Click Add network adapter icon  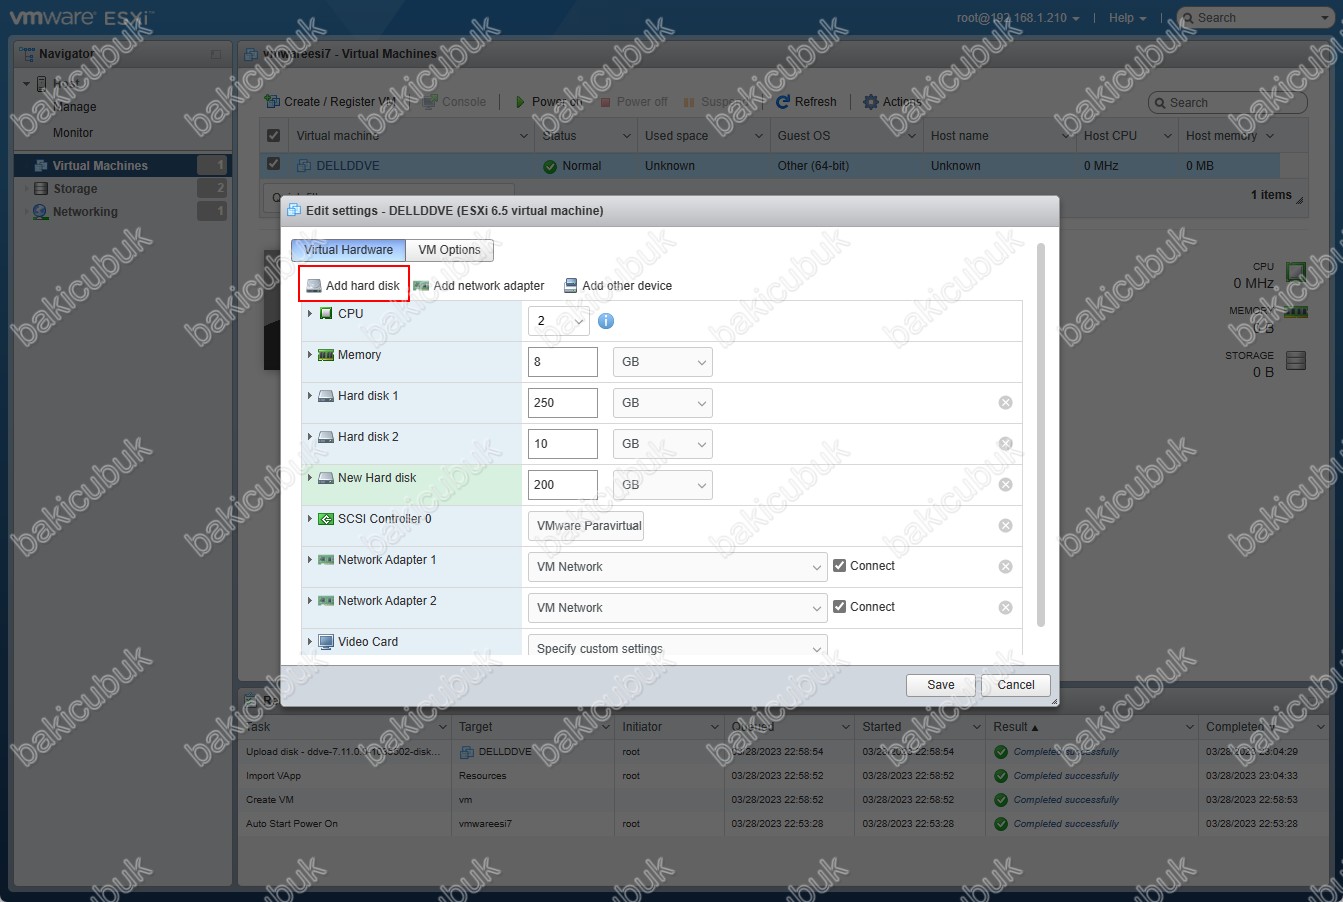pos(421,285)
